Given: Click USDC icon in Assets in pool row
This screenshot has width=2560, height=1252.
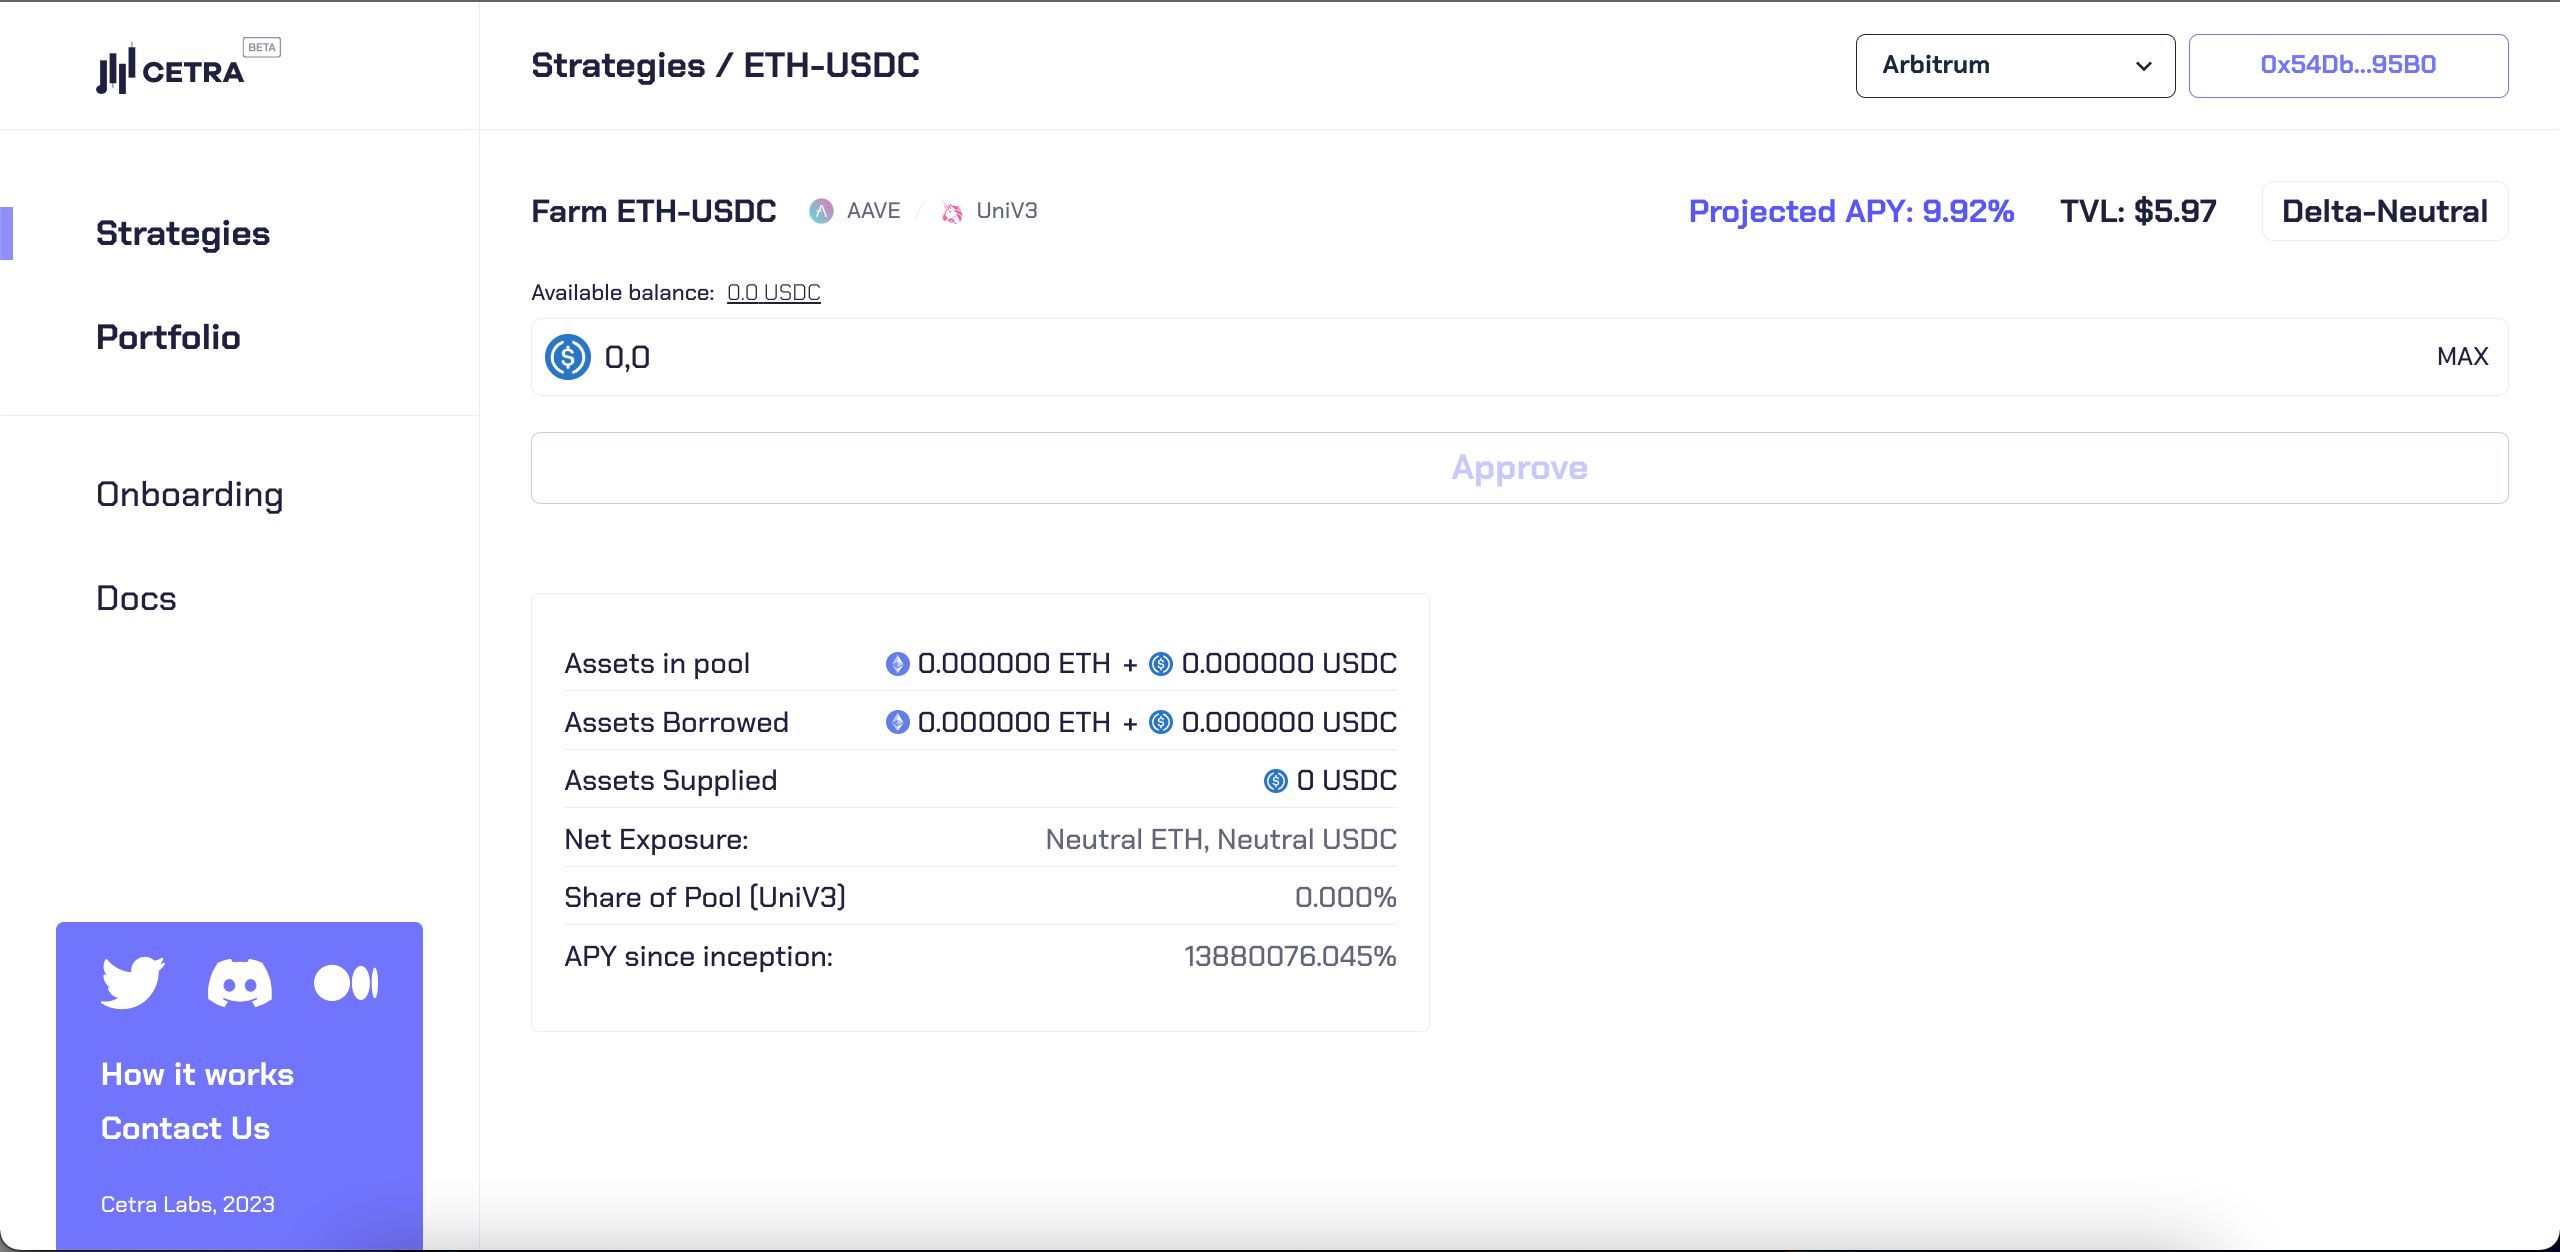Looking at the screenshot, I should click(1161, 664).
